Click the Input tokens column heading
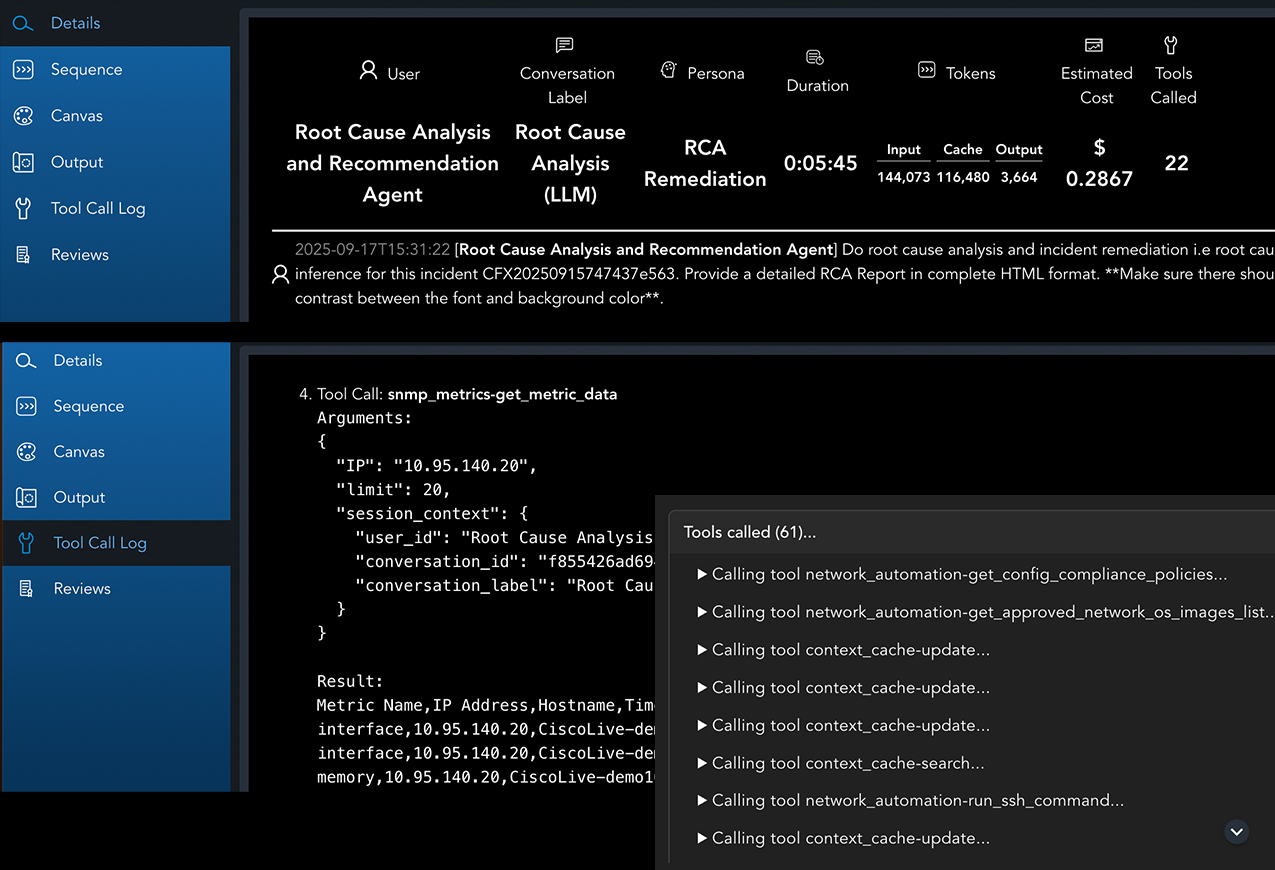The height and width of the screenshot is (870, 1275). click(x=903, y=150)
